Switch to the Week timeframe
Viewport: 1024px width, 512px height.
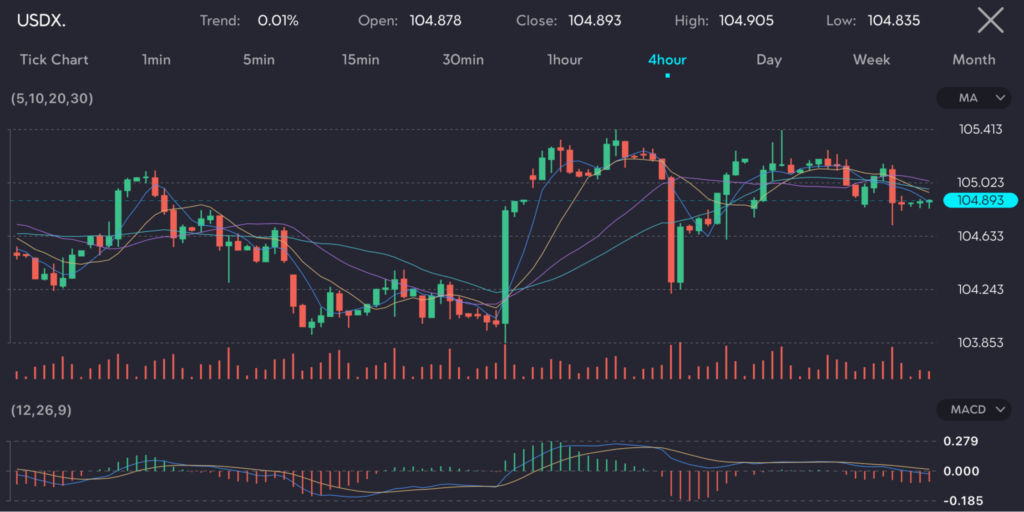(871, 60)
